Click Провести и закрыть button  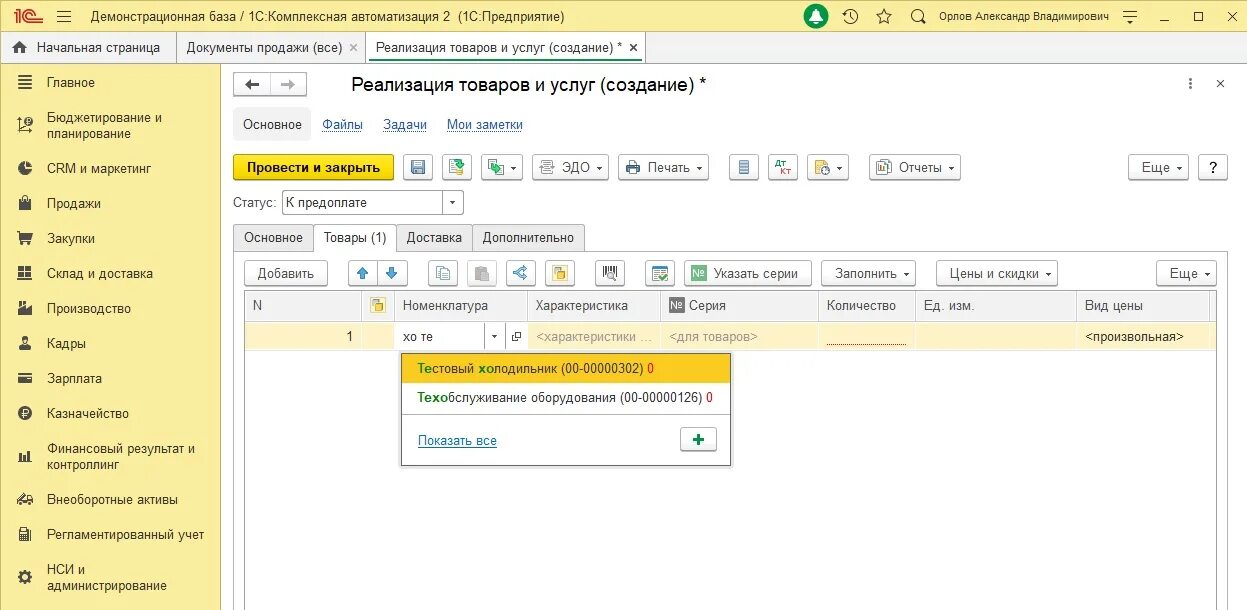313,168
